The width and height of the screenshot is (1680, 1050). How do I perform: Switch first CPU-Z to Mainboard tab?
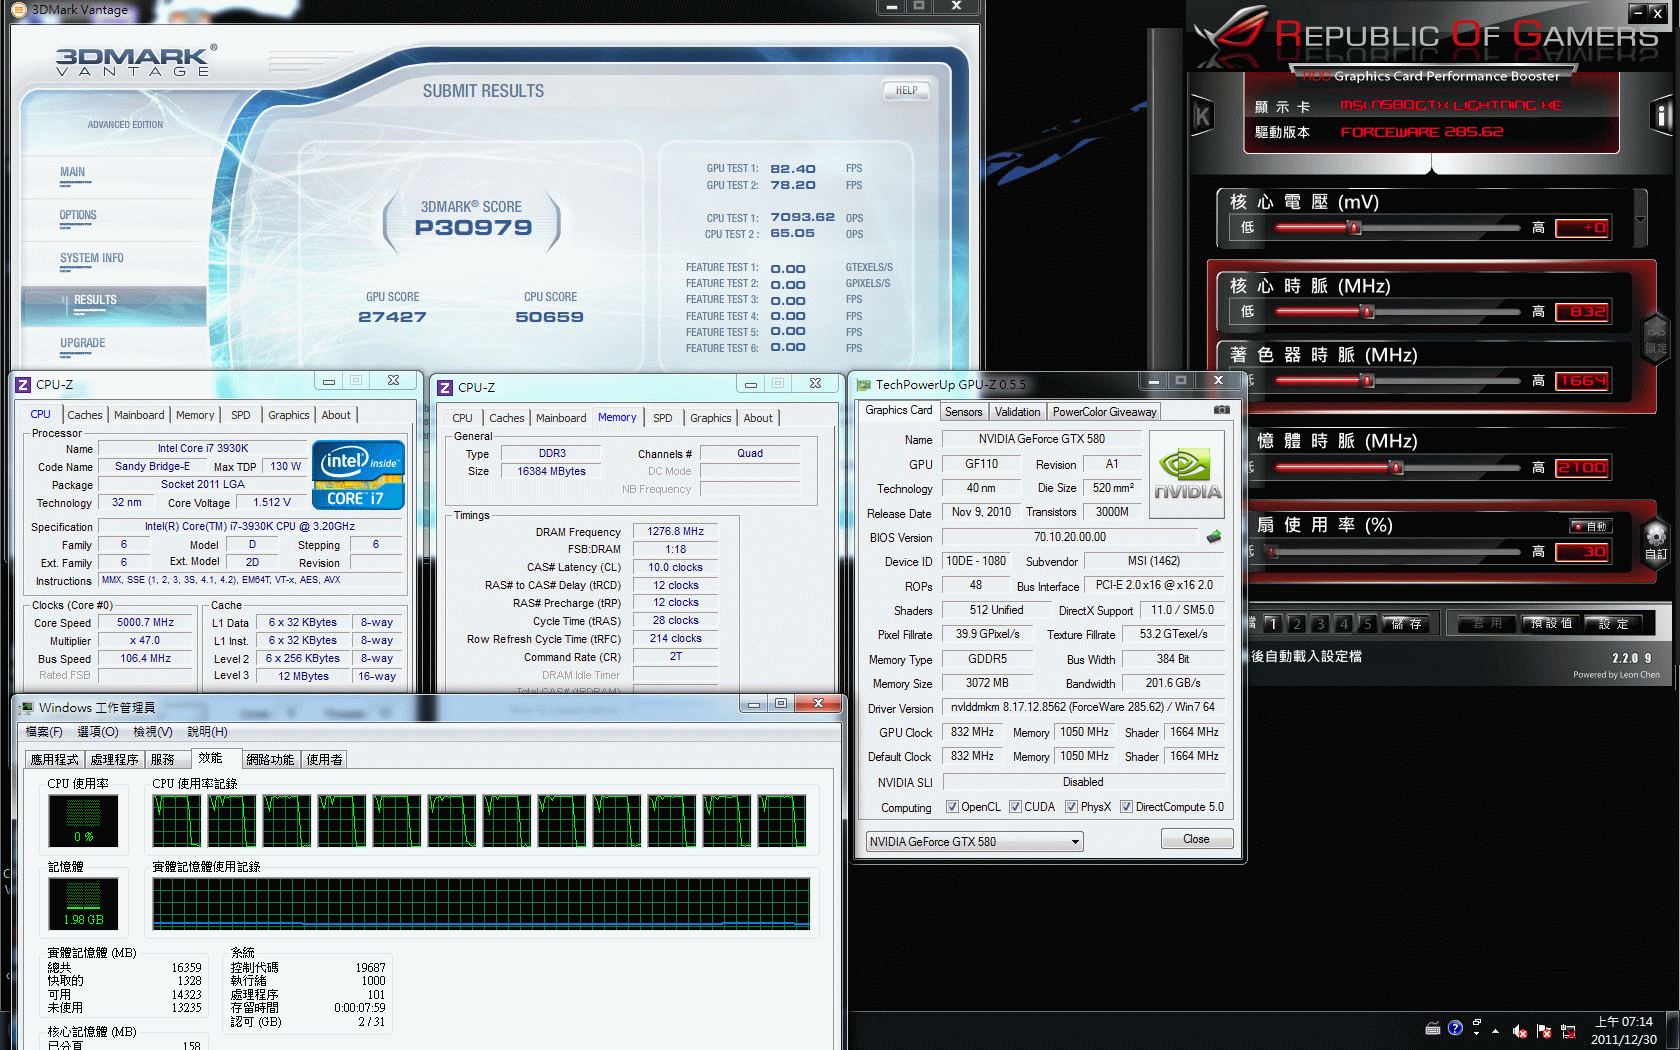[139, 415]
